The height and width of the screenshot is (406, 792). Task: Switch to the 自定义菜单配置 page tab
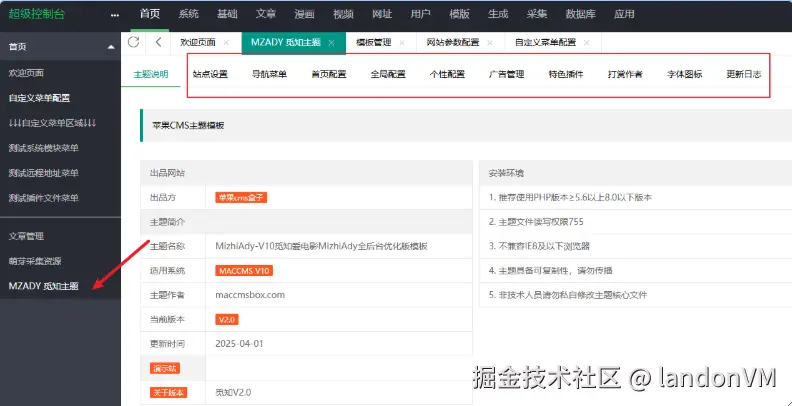(546, 42)
